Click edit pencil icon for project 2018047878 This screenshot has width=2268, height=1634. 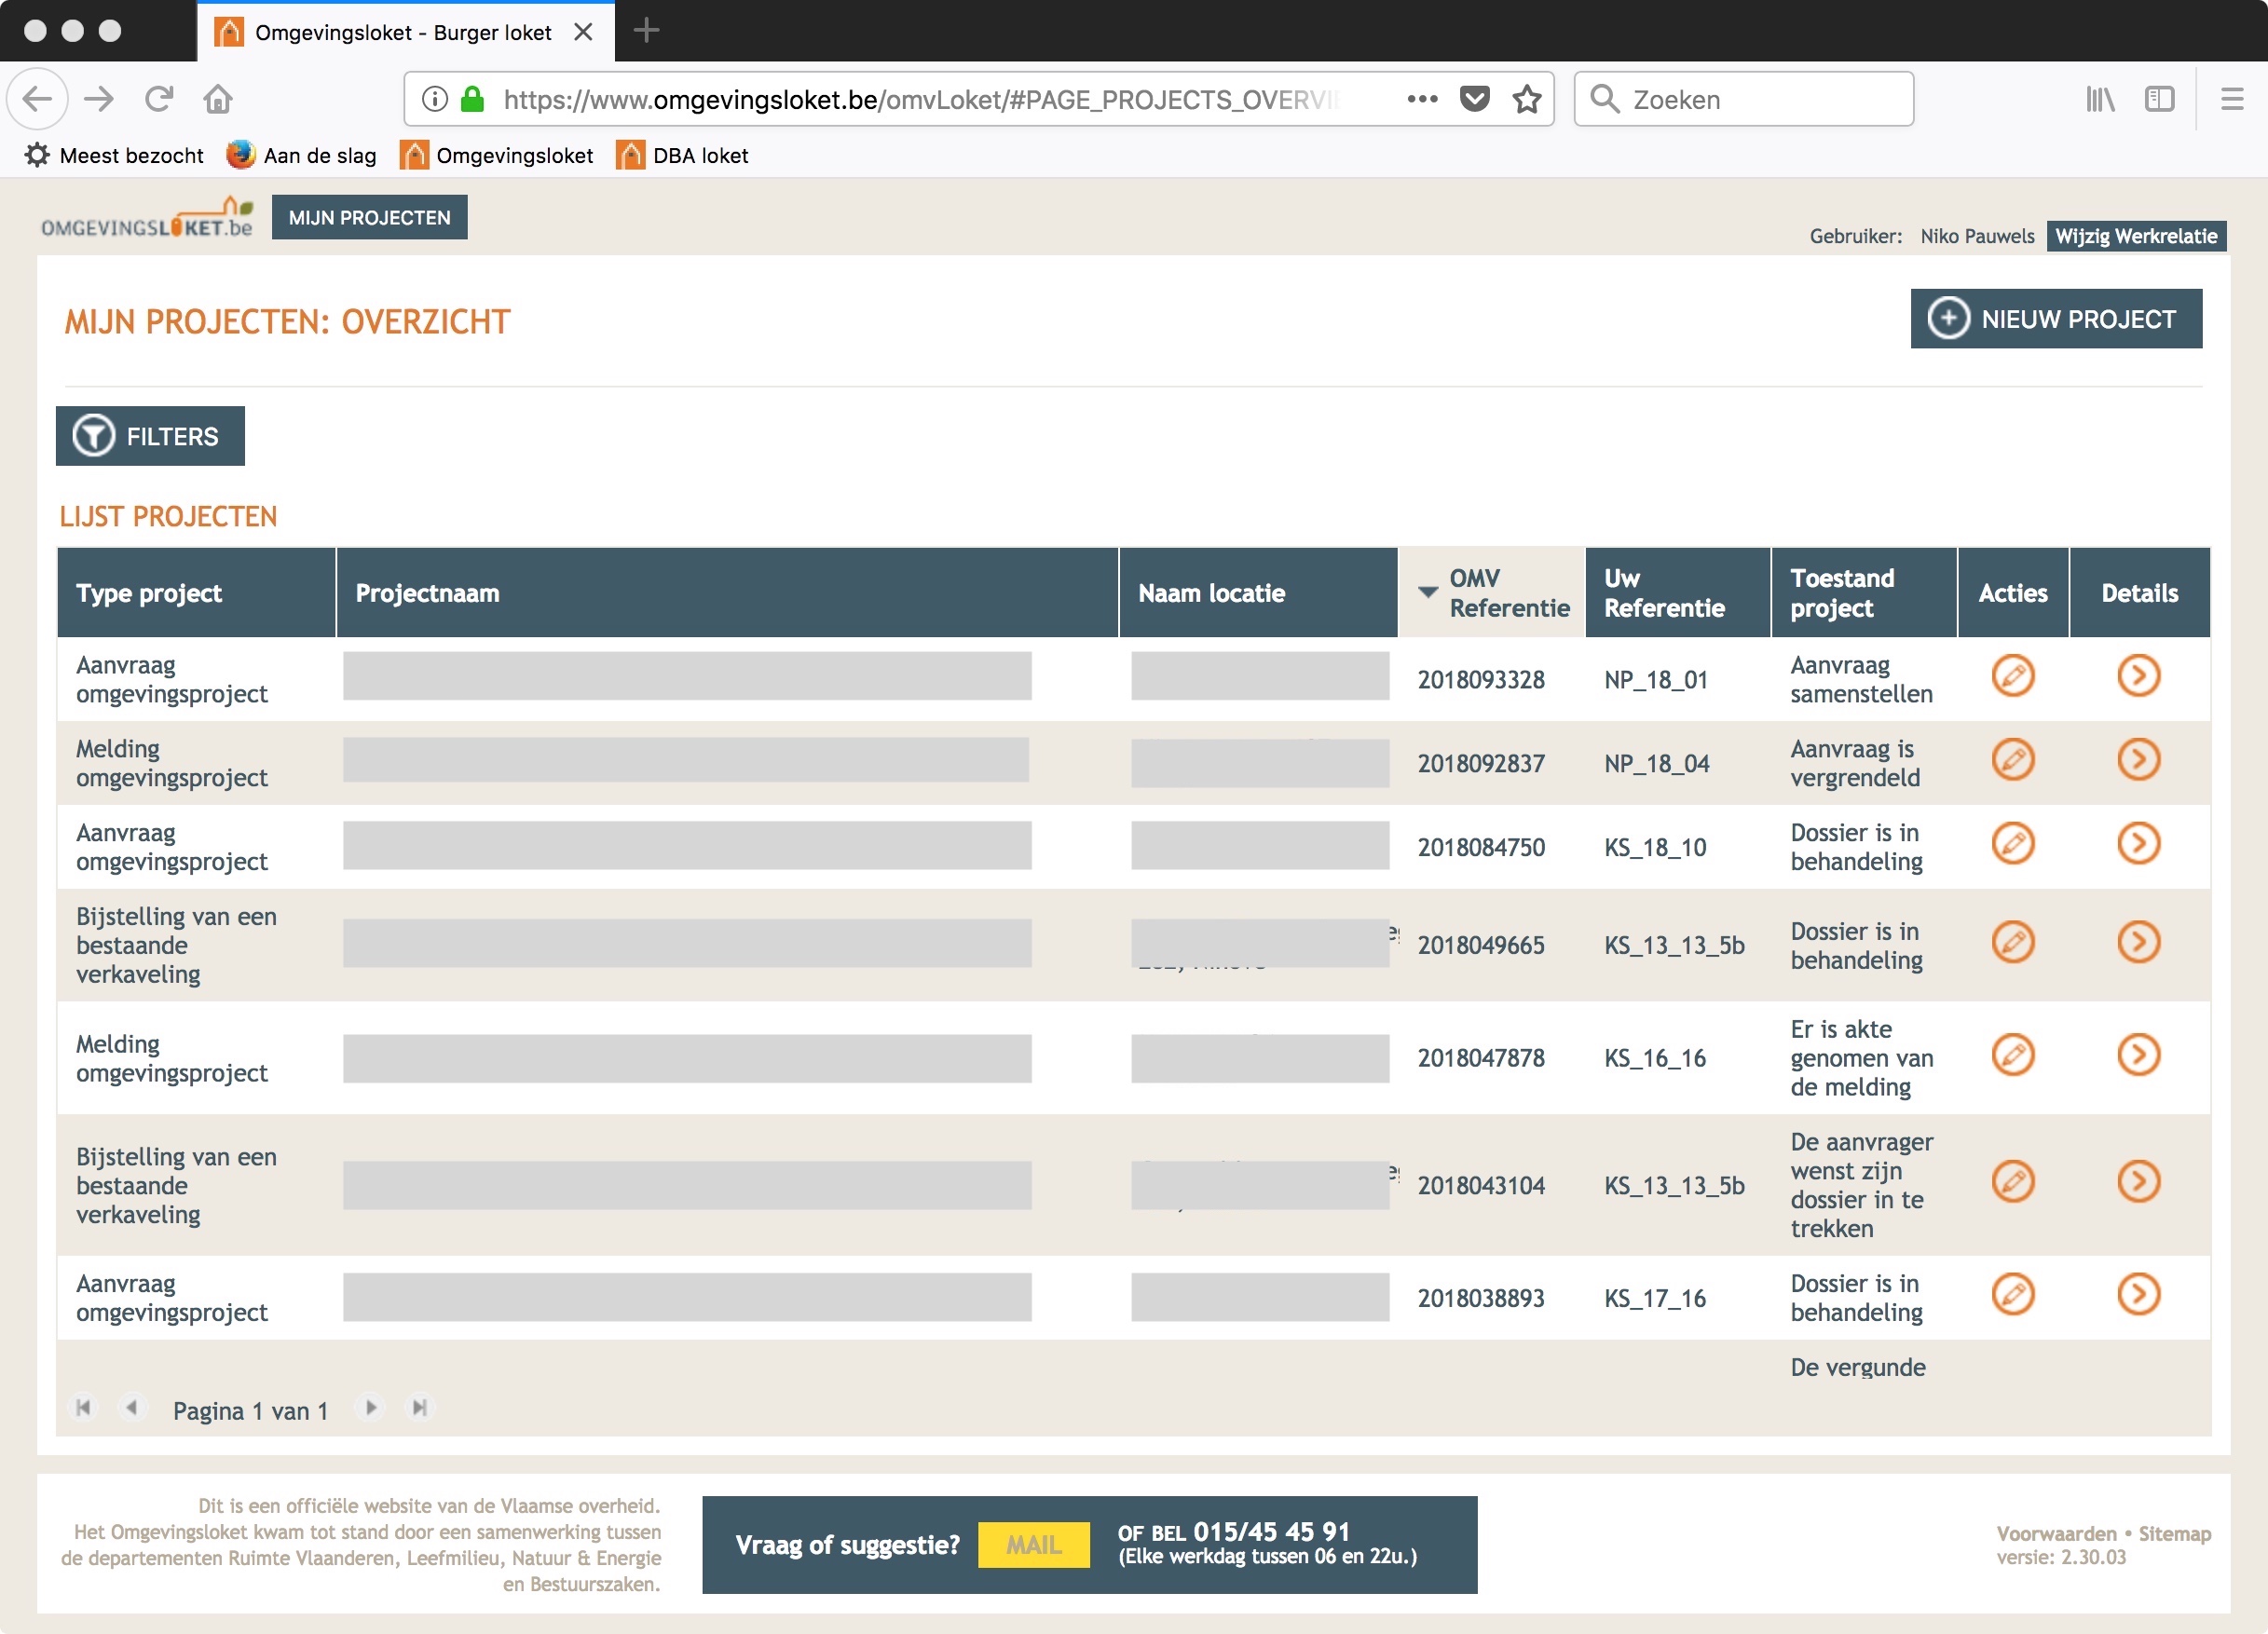pyautogui.click(x=2012, y=1055)
